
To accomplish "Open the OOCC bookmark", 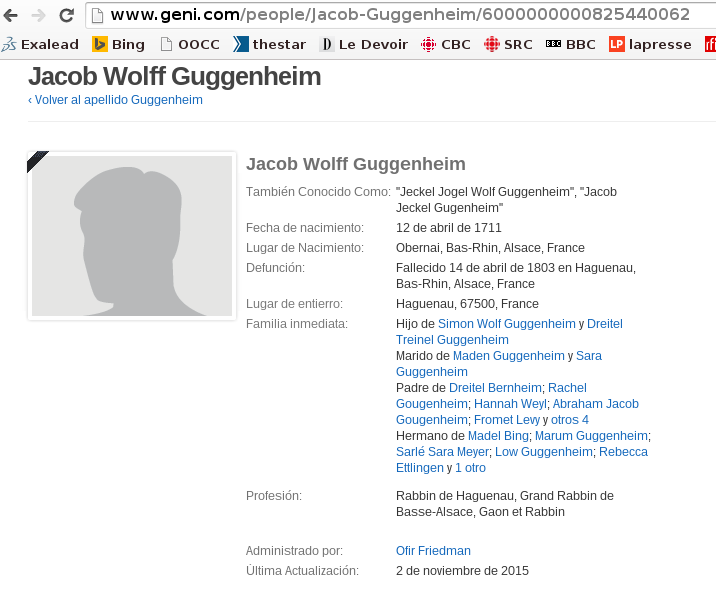I will click(189, 44).
